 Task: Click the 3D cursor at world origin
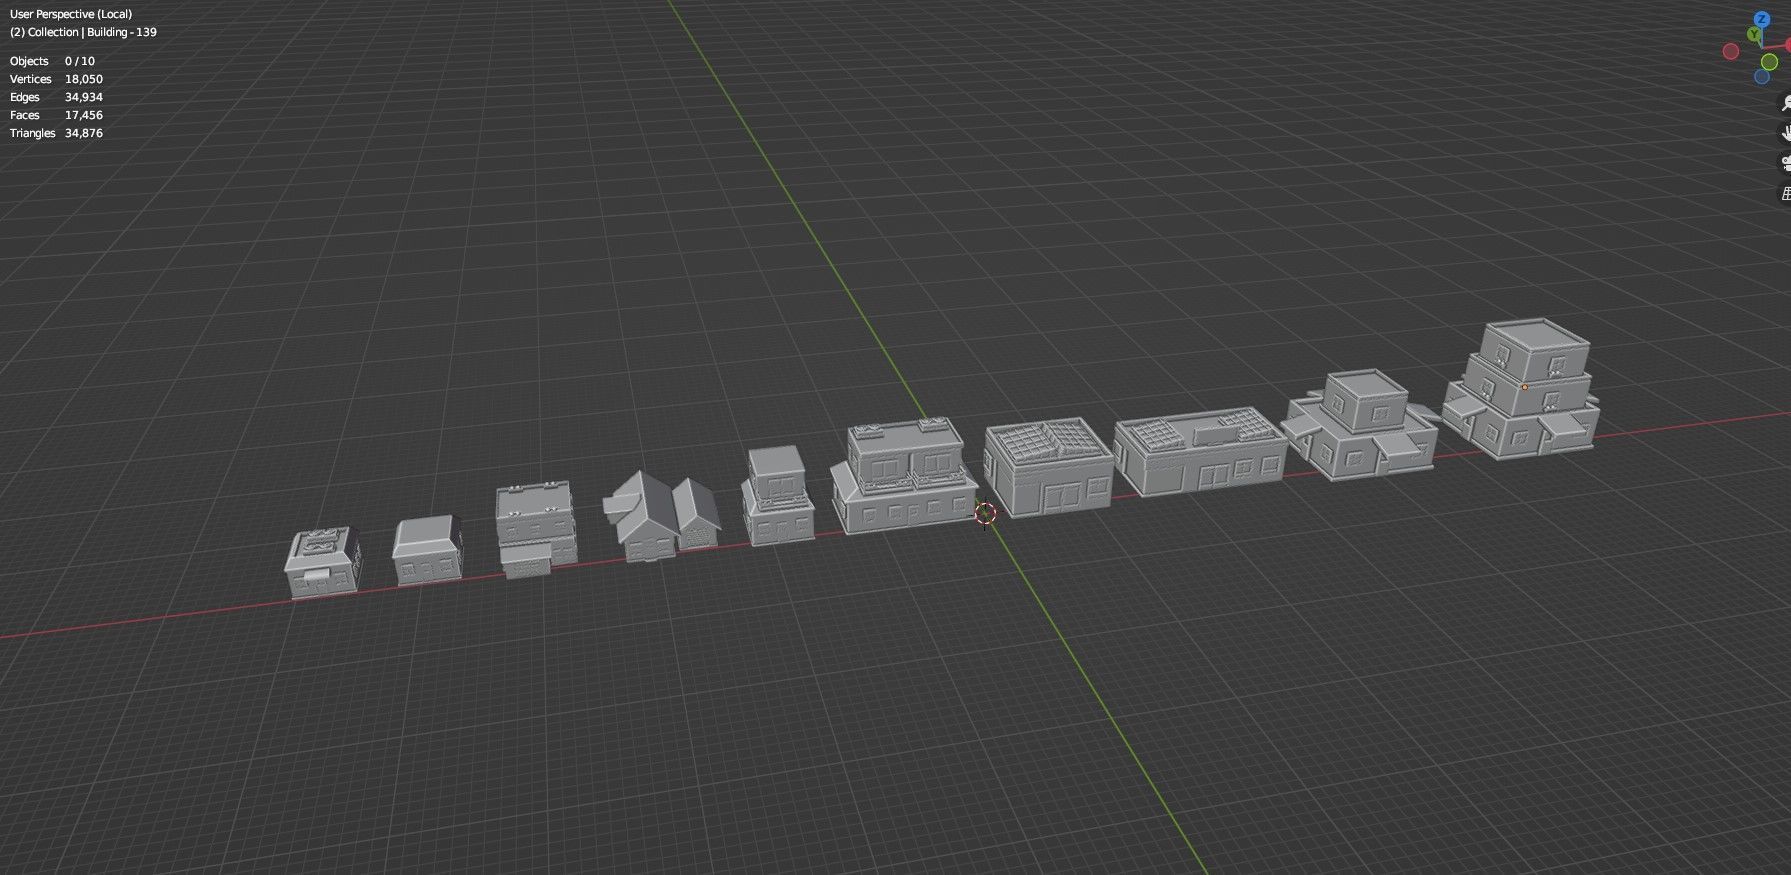point(985,514)
